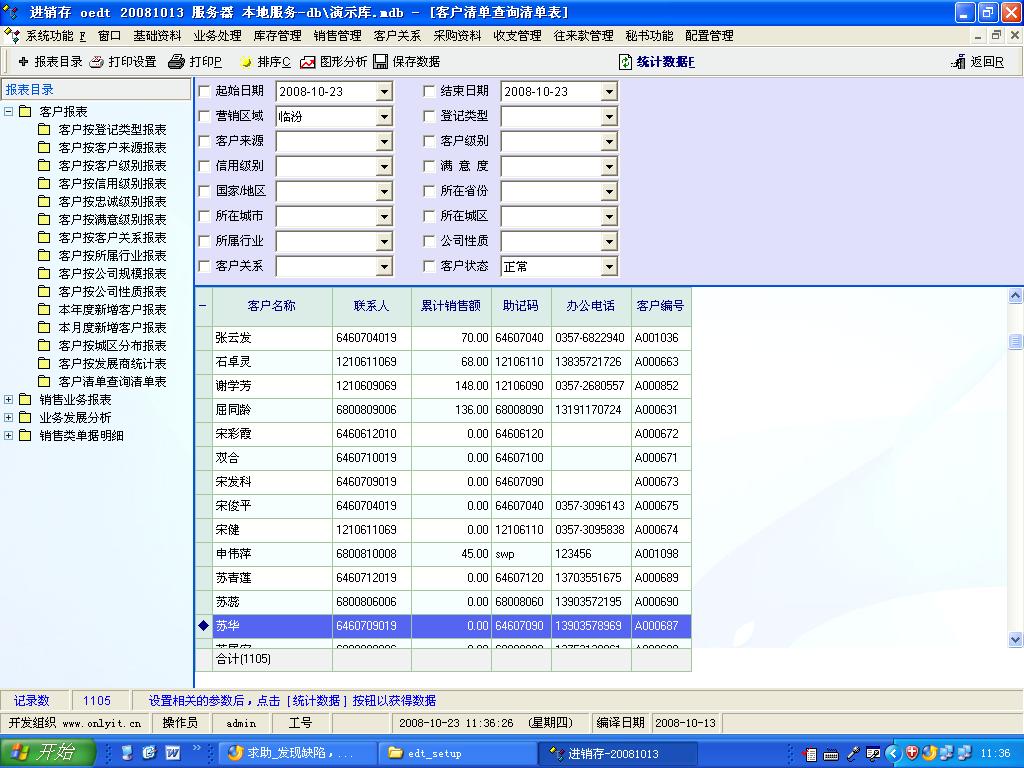Screen dimensions: 1024x768
Task: Enable the 起始日期 checkbox
Action: click(x=205, y=91)
